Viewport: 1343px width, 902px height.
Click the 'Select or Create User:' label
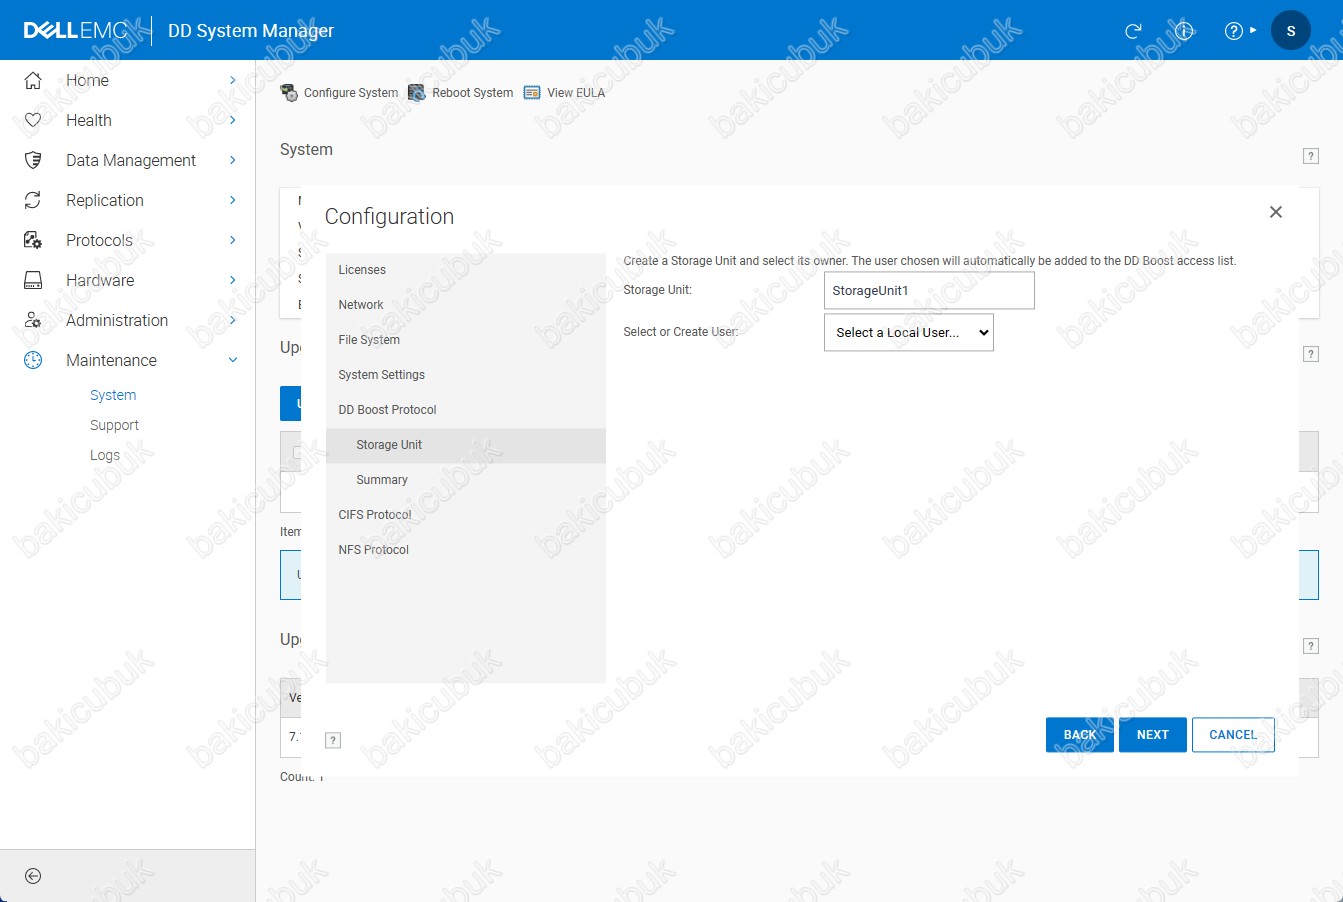pos(681,332)
